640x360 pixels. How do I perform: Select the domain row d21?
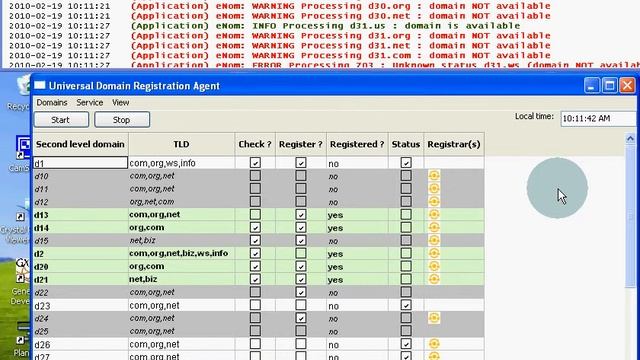(259, 279)
